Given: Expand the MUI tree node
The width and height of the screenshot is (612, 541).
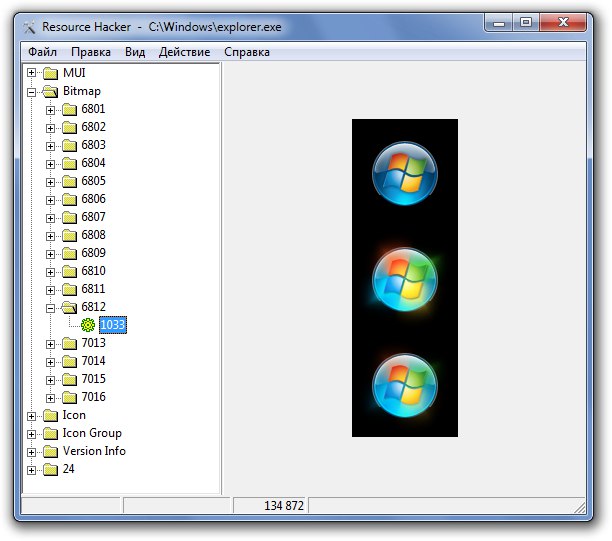Looking at the screenshot, I should [32, 73].
